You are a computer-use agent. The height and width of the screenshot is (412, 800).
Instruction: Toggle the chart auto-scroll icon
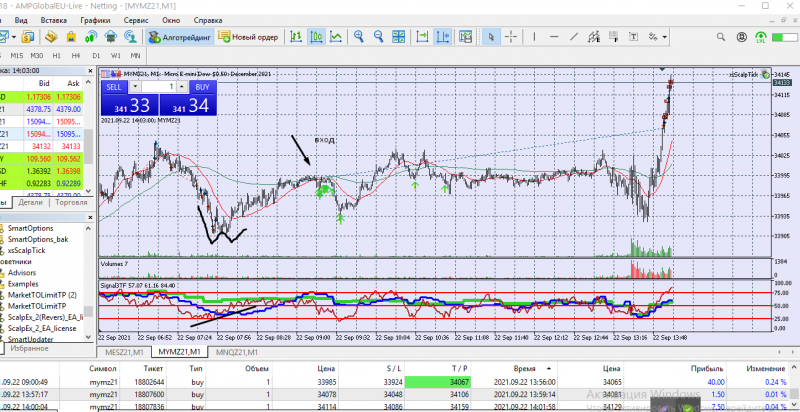pyautogui.click(x=424, y=37)
